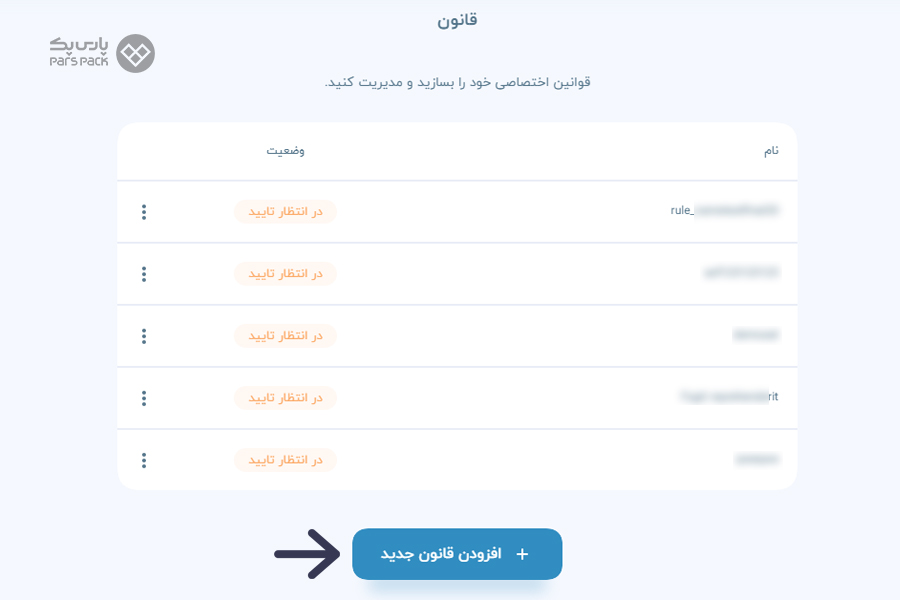Select the rule name ending in 'rit'

[728, 397]
